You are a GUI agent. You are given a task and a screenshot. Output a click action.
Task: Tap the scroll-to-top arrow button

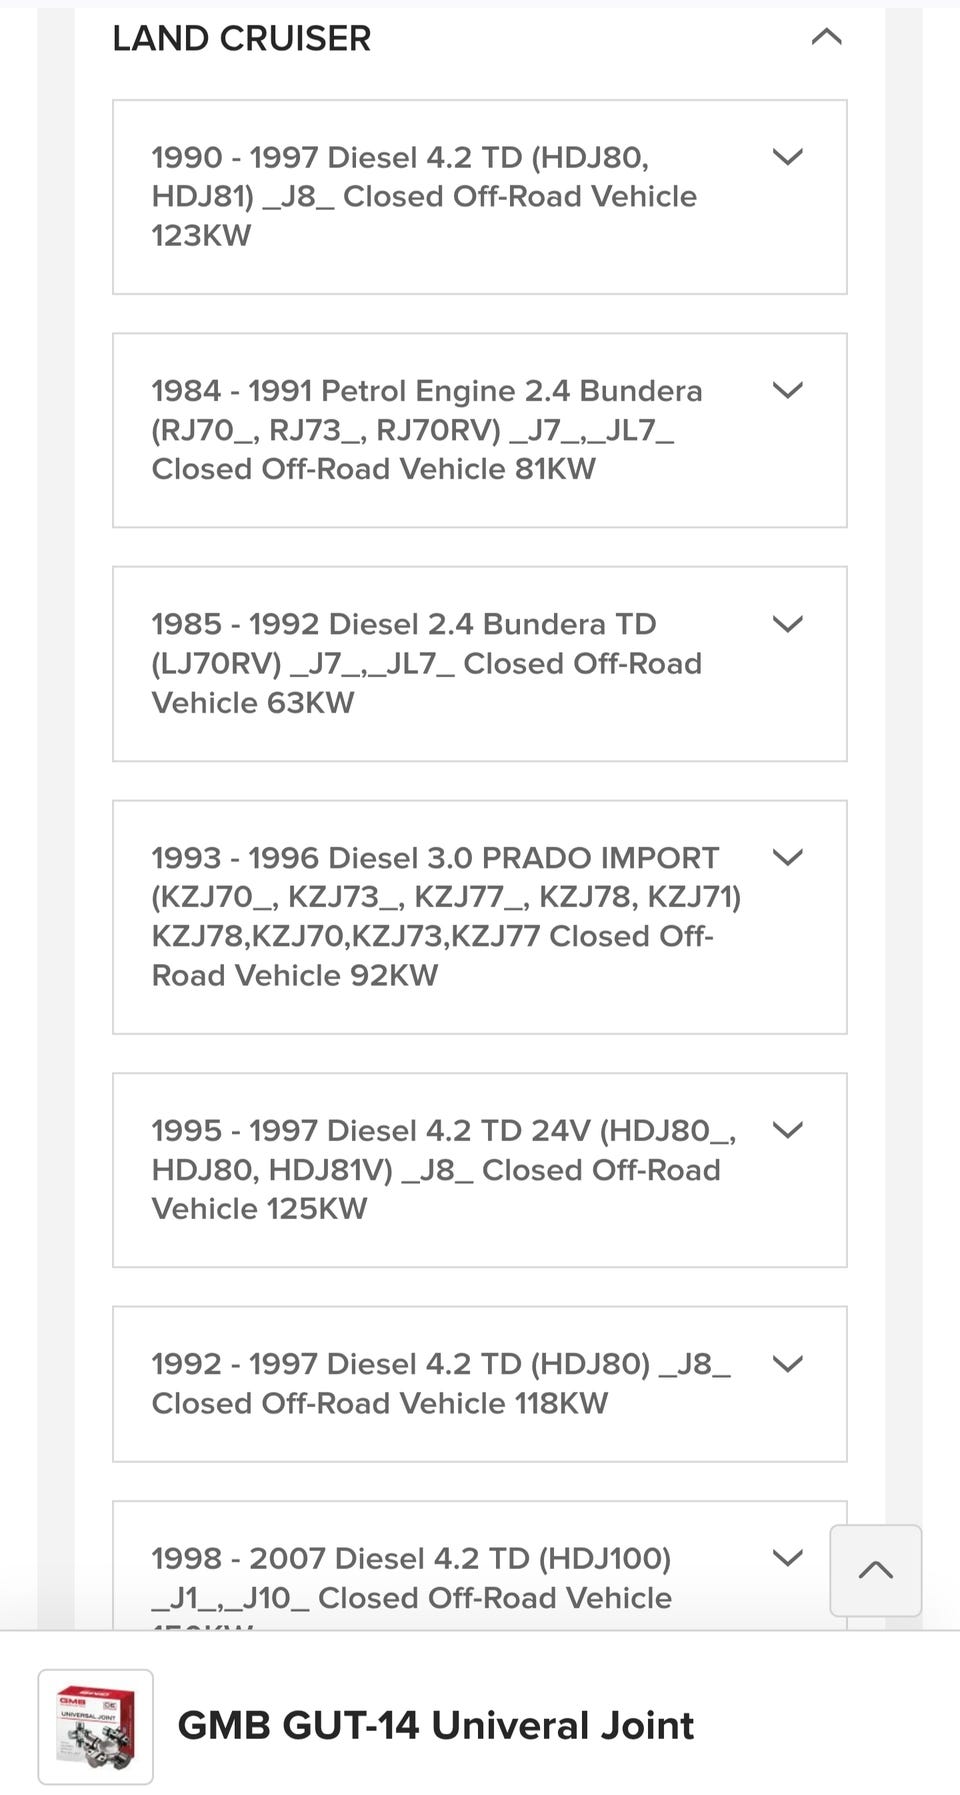click(875, 1570)
